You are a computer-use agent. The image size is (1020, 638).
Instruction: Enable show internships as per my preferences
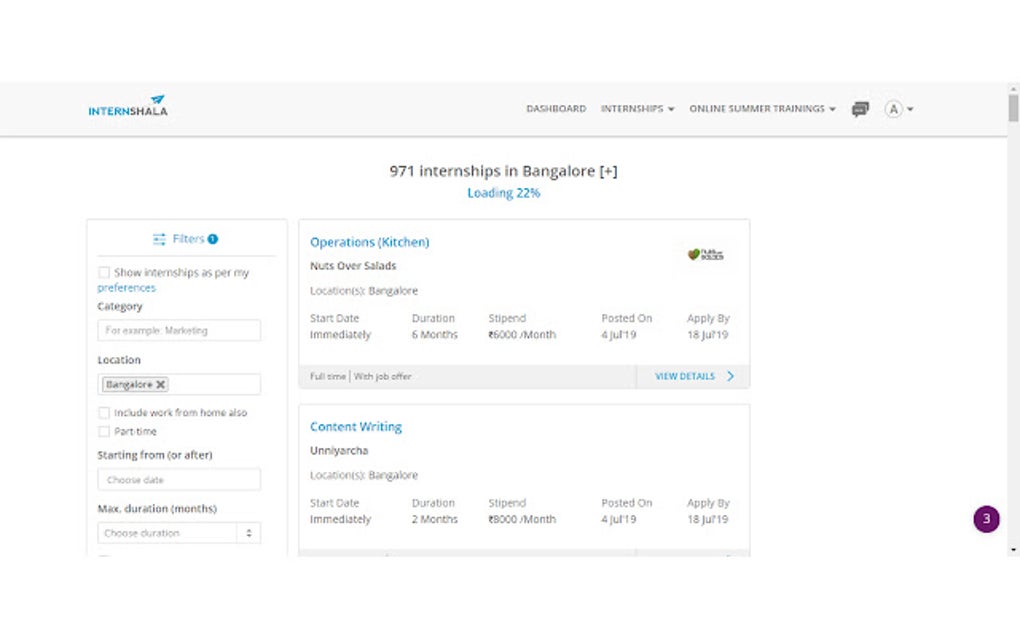coord(104,273)
